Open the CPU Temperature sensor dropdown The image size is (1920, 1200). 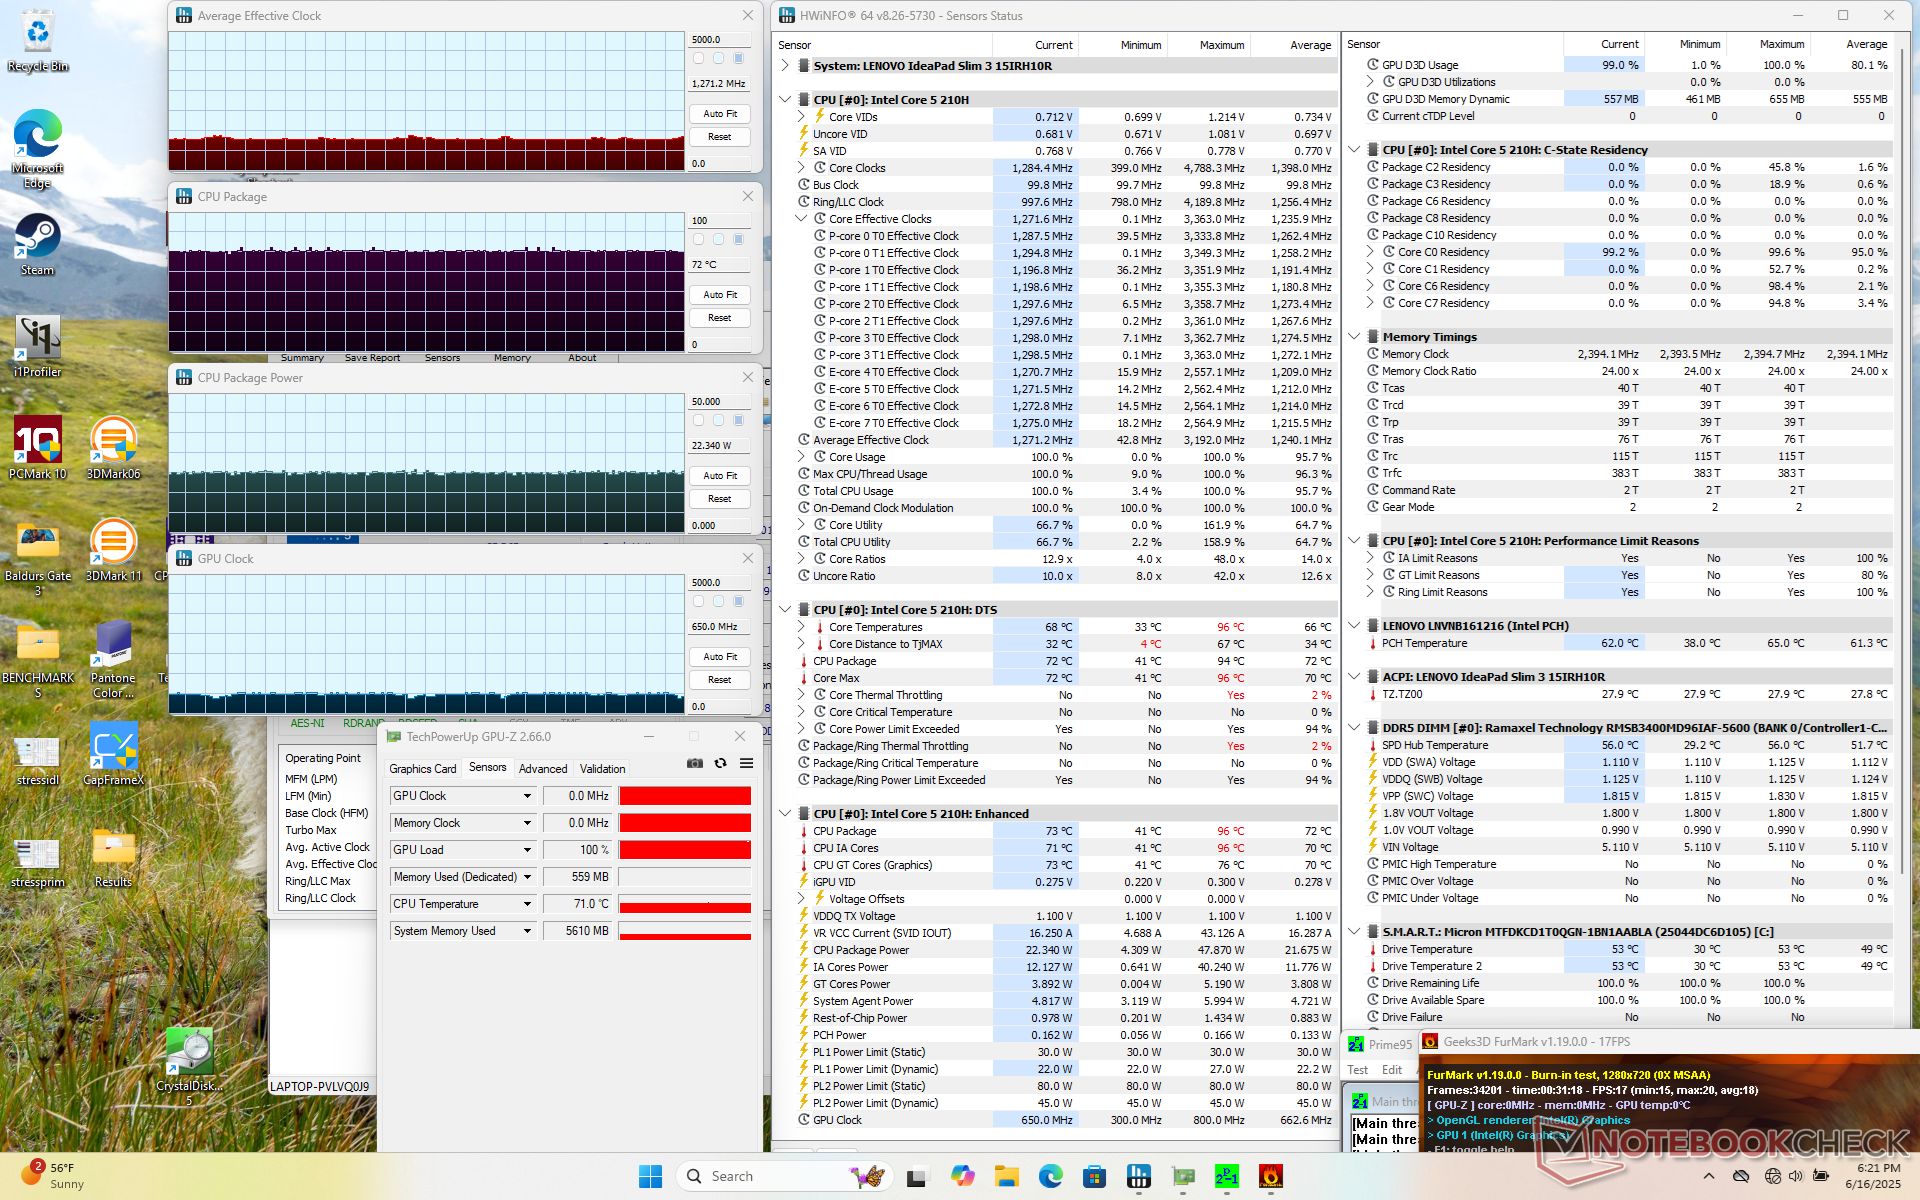(x=527, y=904)
